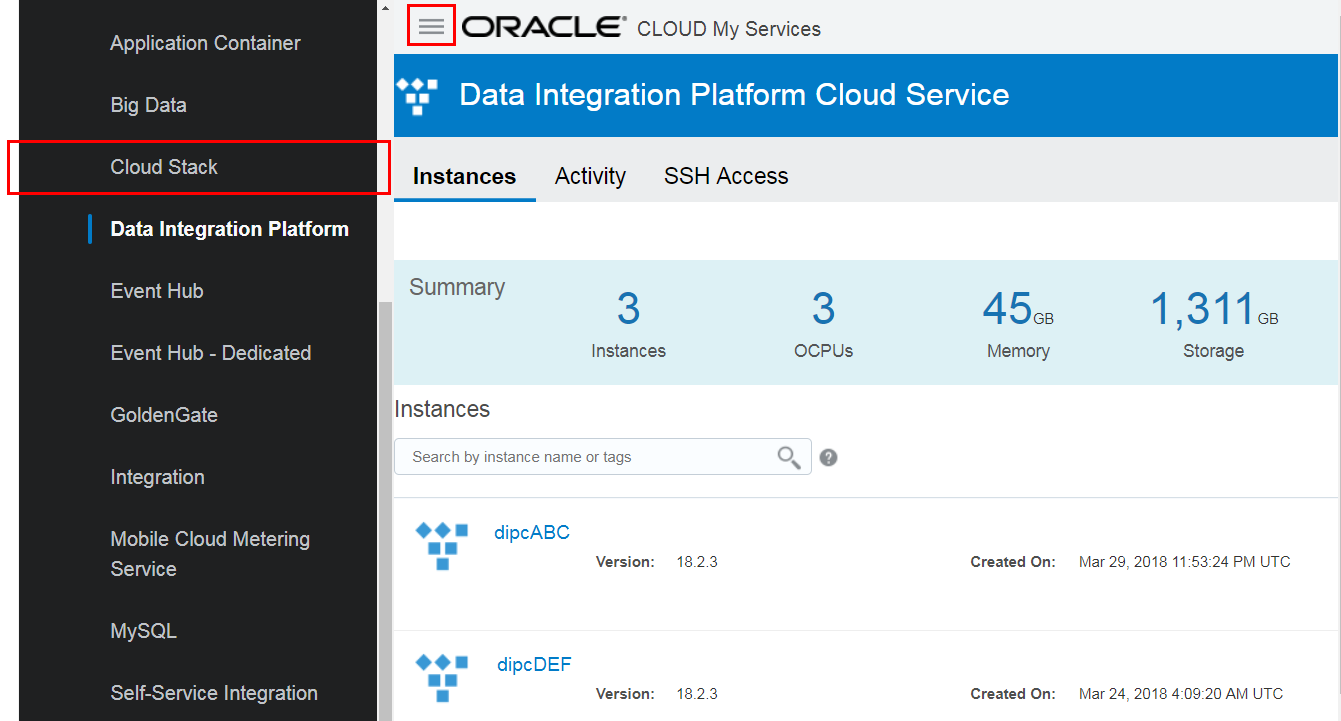
Task: Click the dipcABC instance service icon
Action: 441,546
